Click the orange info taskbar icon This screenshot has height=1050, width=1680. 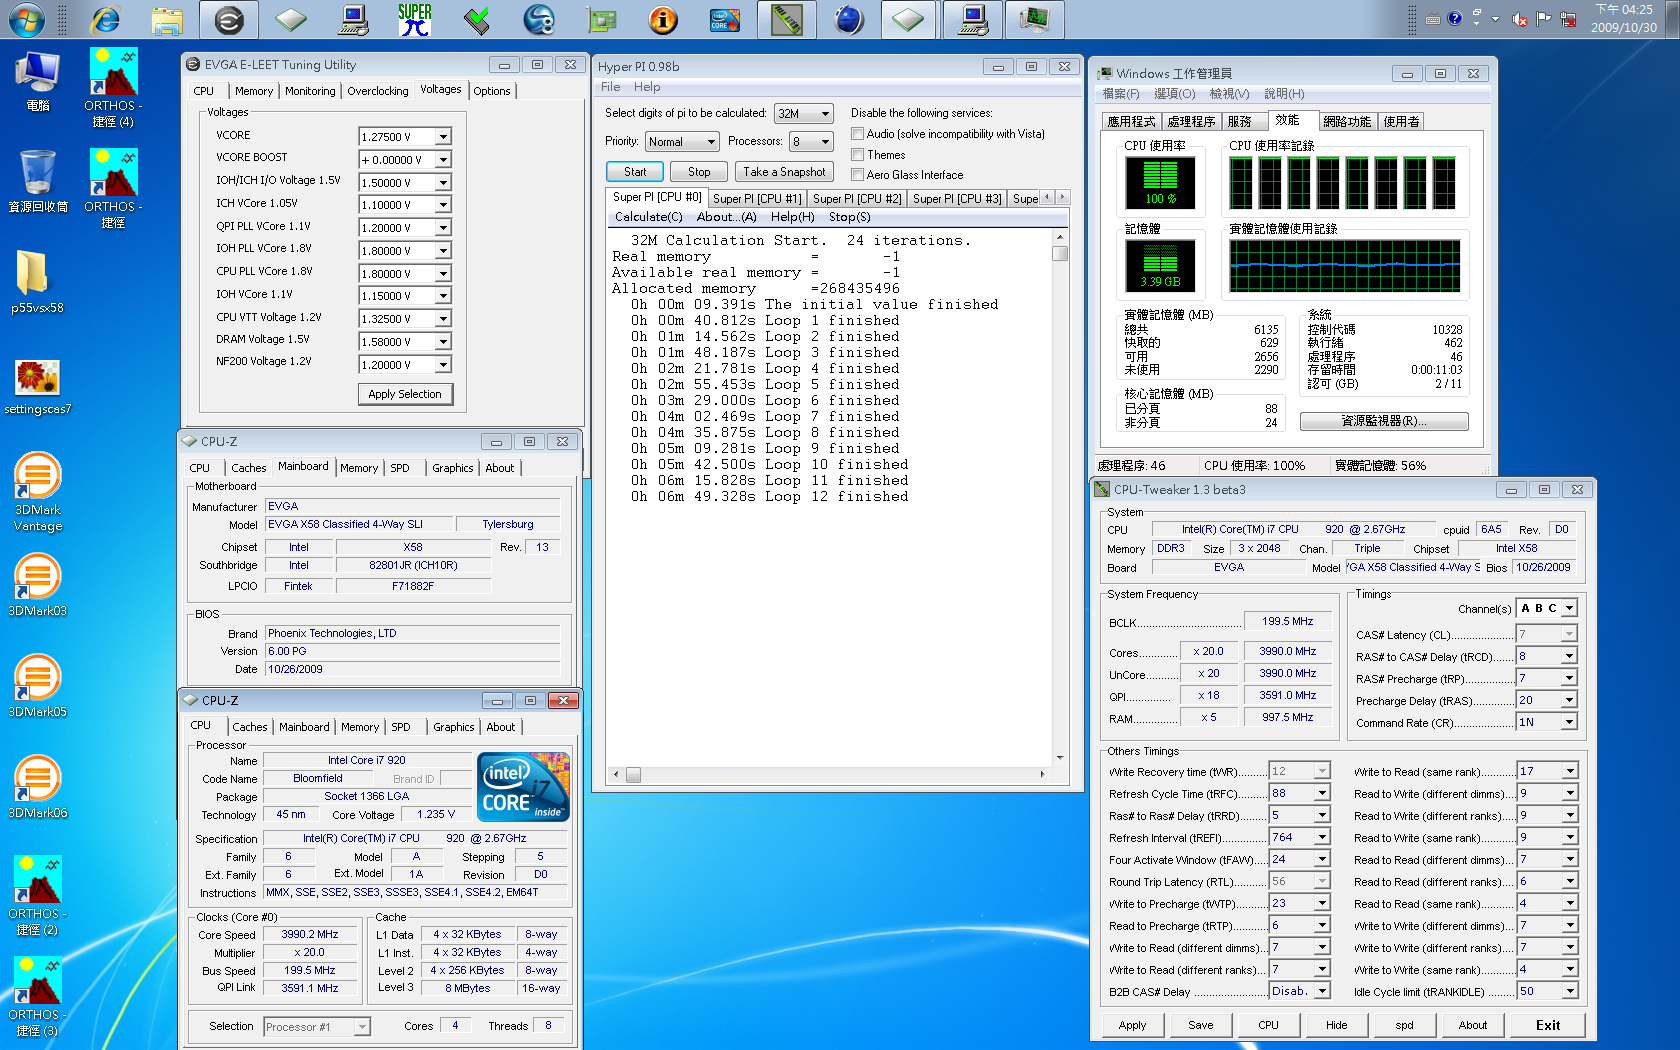pos(663,19)
